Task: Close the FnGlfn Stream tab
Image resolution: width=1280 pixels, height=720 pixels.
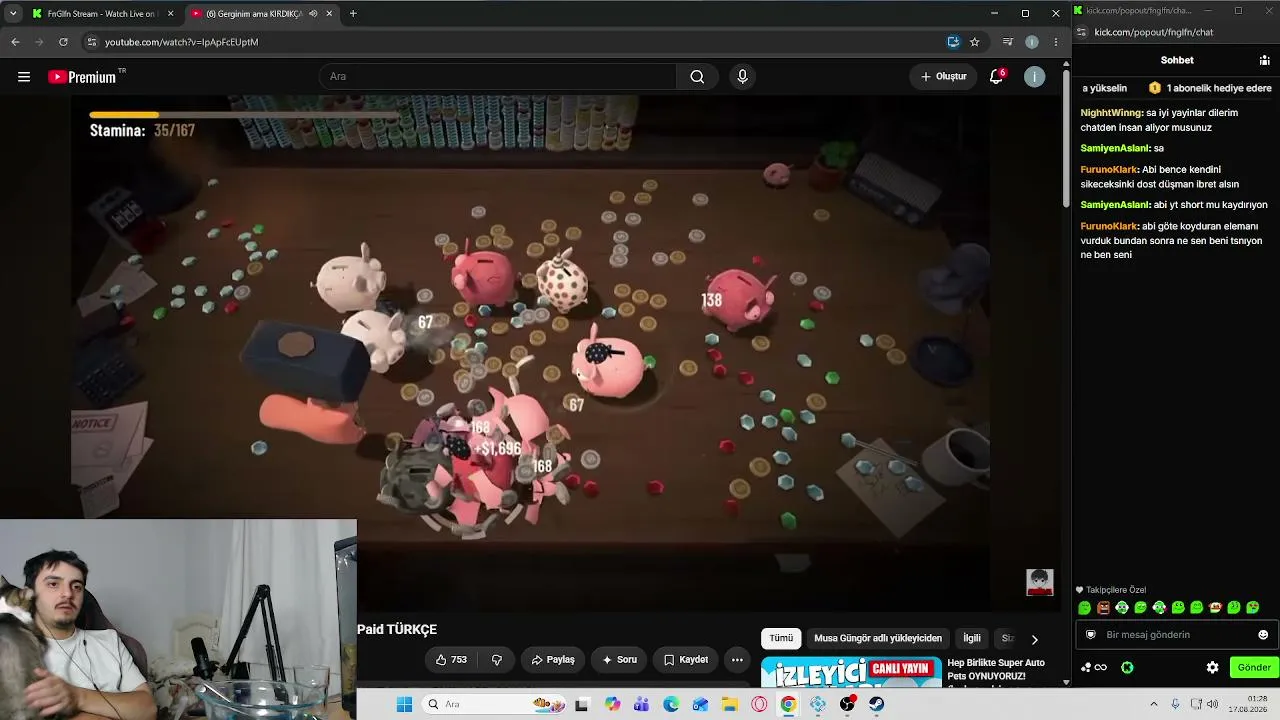Action: [171, 14]
